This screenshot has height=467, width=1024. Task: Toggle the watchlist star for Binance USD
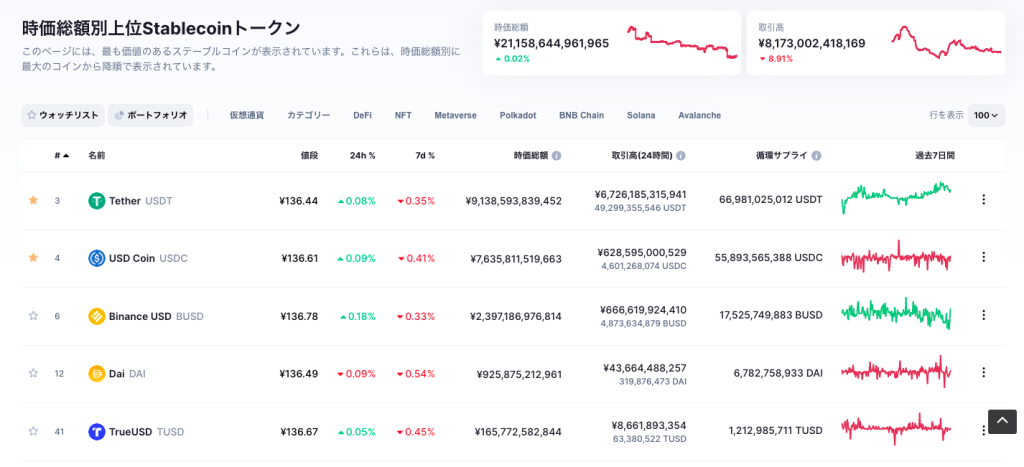tap(33, 316)
